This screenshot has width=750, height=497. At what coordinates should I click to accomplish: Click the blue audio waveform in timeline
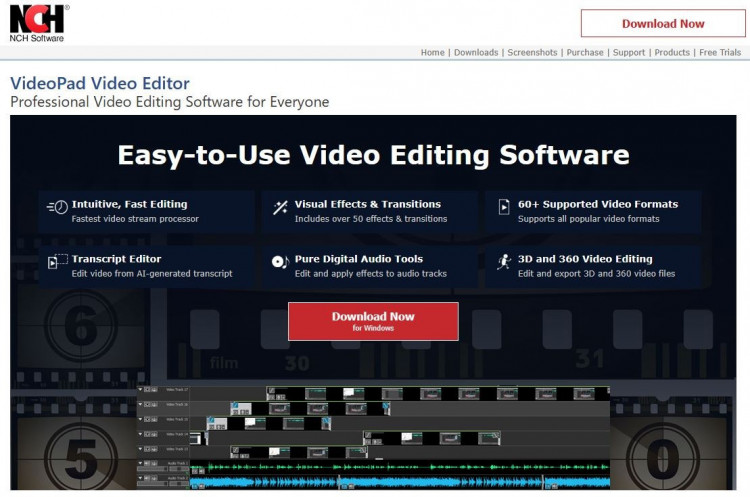[x=400, y=482]
